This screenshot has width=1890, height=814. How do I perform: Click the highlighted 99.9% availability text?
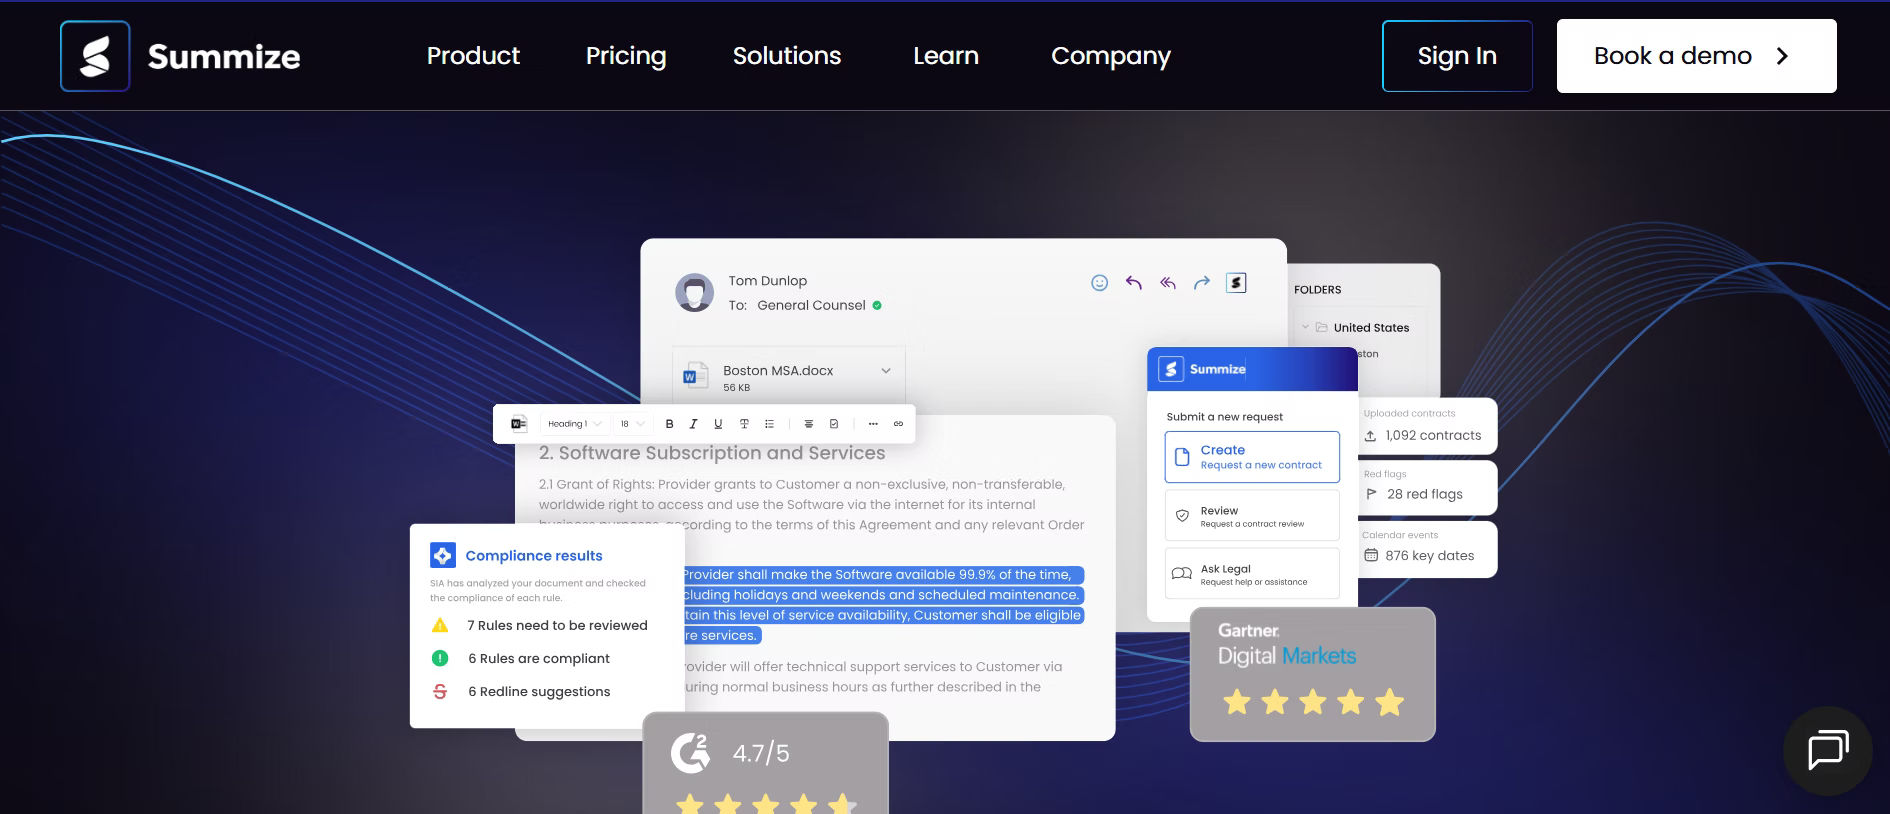point(884,604)
